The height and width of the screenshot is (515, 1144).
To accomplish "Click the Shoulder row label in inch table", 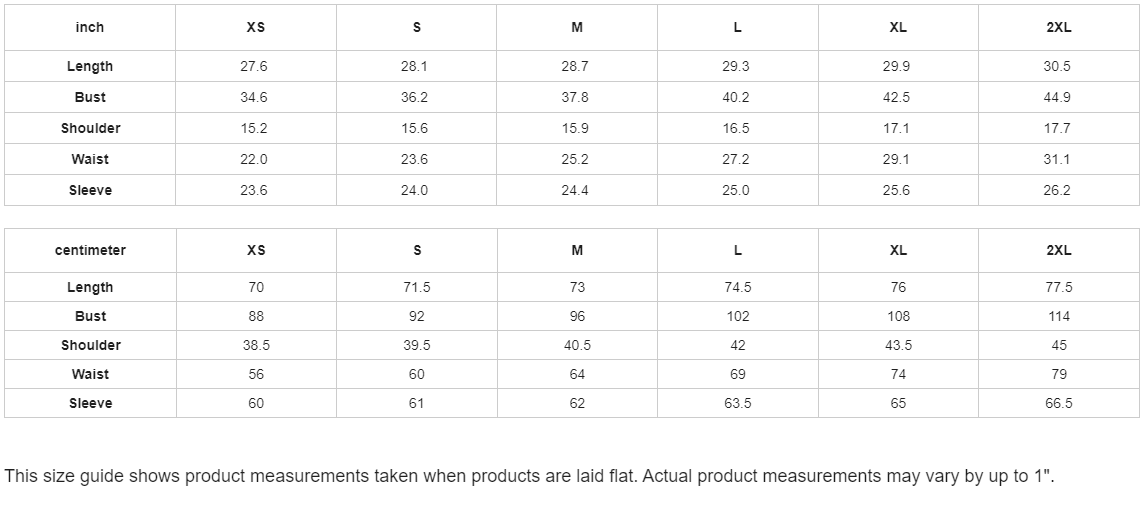I will [x=90, y=128].
